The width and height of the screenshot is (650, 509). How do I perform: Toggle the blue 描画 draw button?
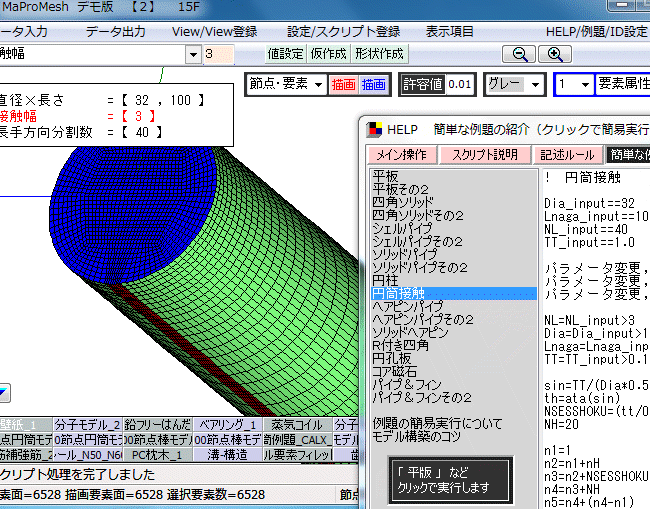click(373, 85)
